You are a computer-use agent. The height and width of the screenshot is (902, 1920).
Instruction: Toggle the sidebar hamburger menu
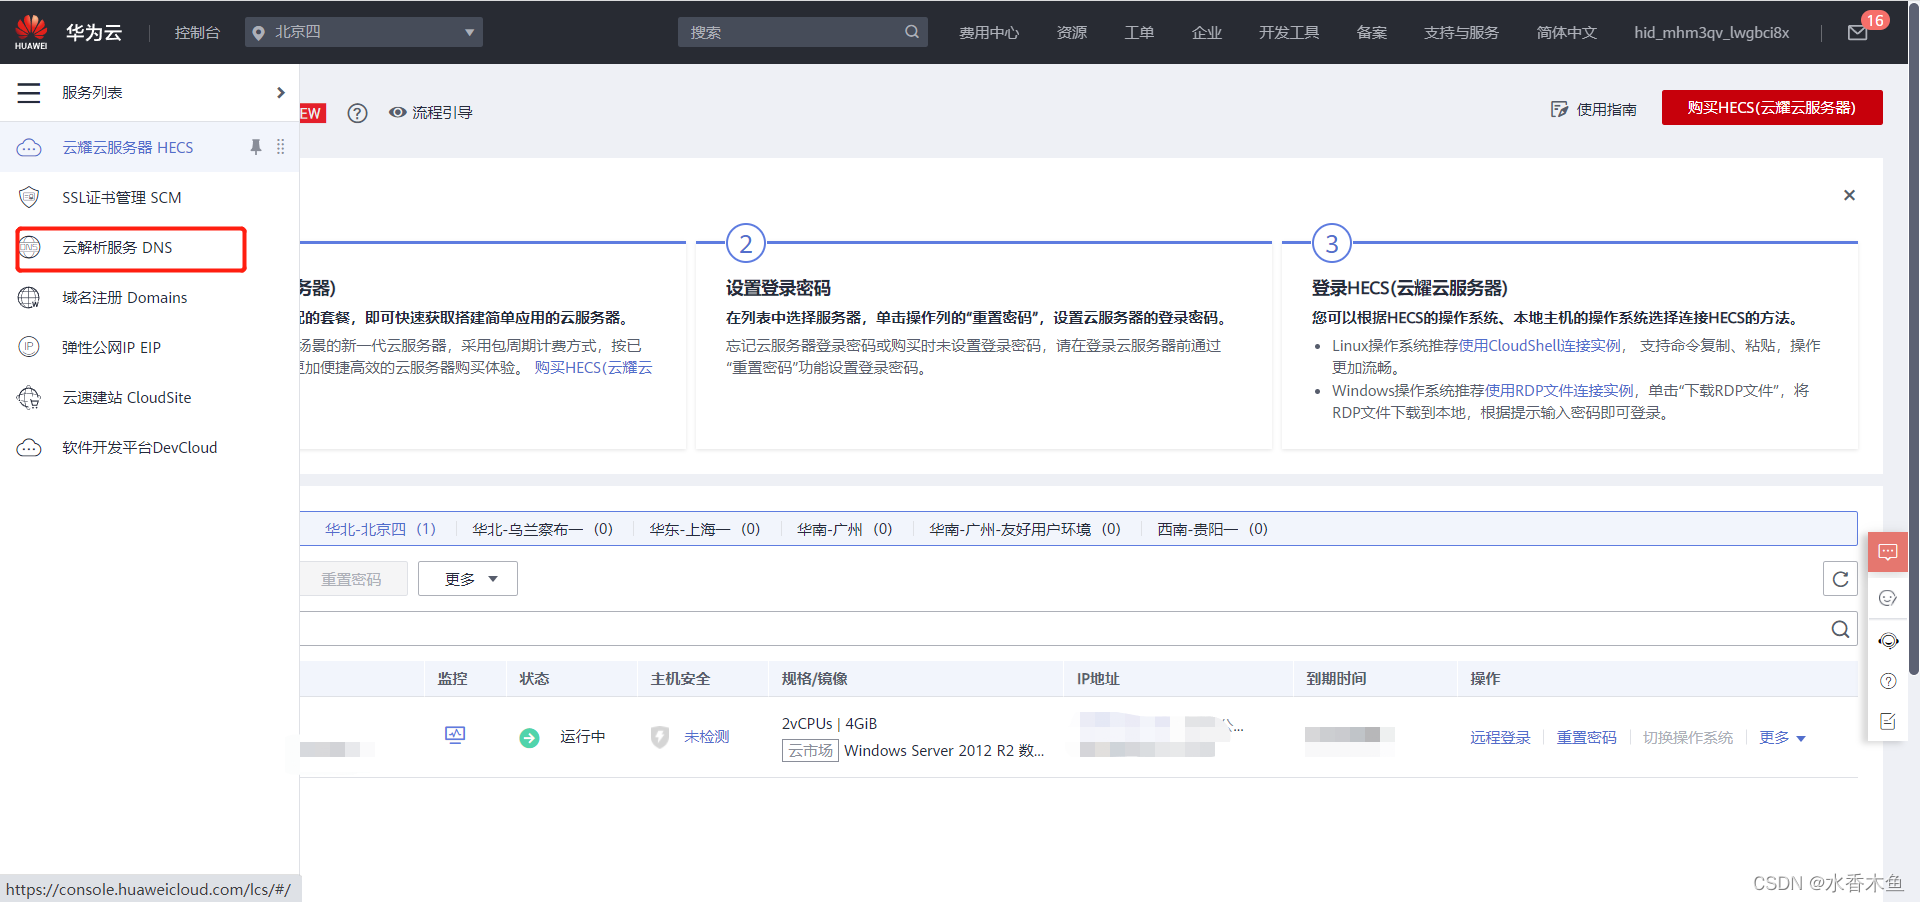point(28,92)
